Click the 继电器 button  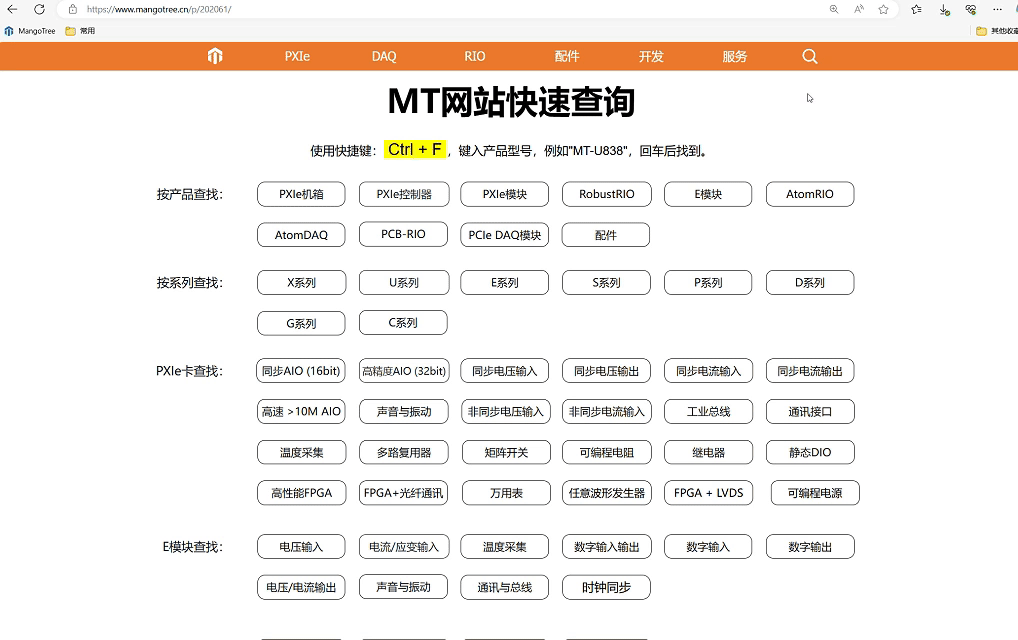708,452
